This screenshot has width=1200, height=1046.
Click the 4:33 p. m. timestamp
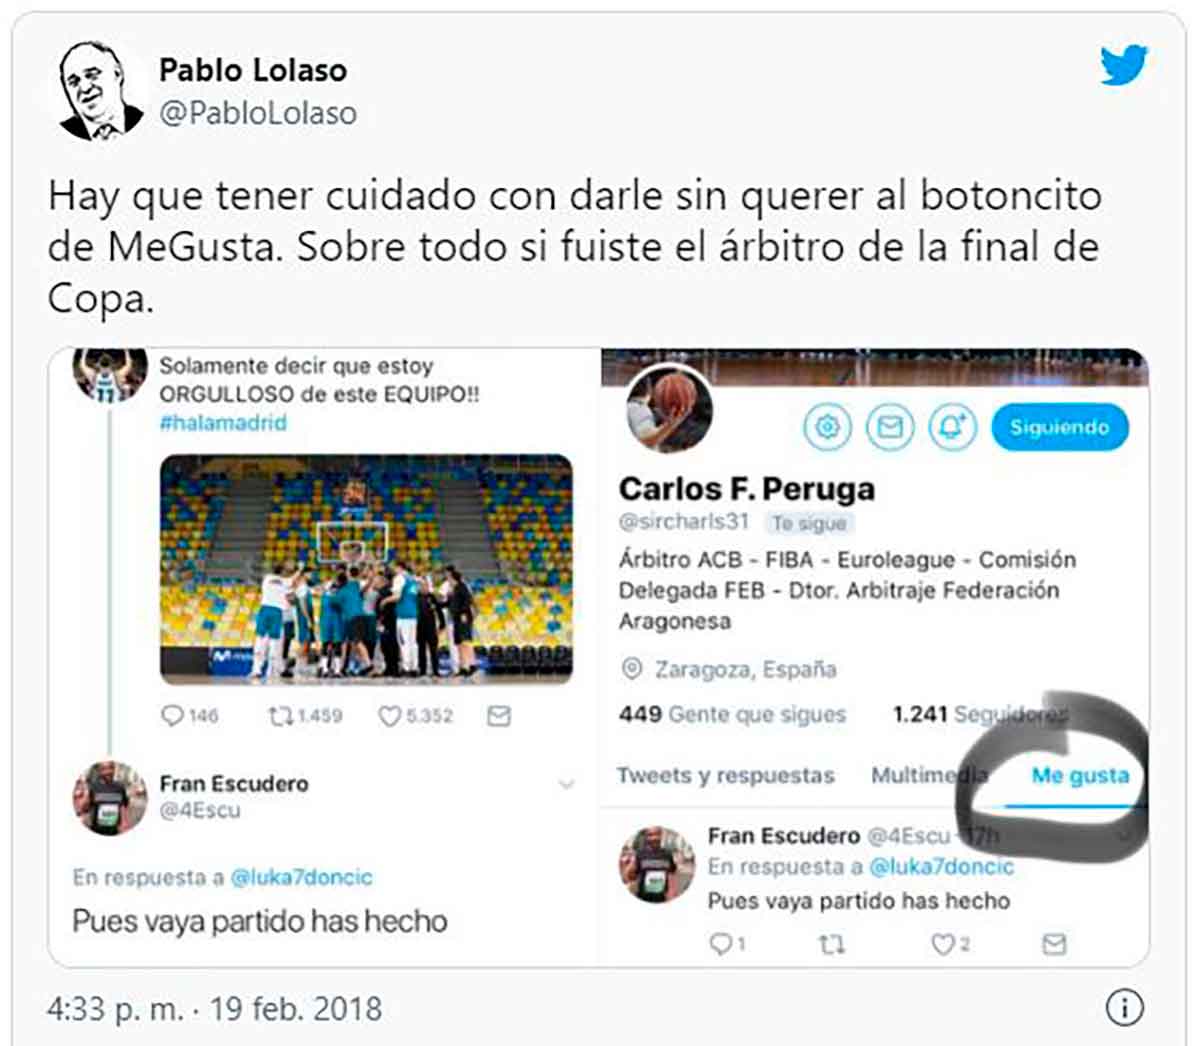coord(116,1008)
